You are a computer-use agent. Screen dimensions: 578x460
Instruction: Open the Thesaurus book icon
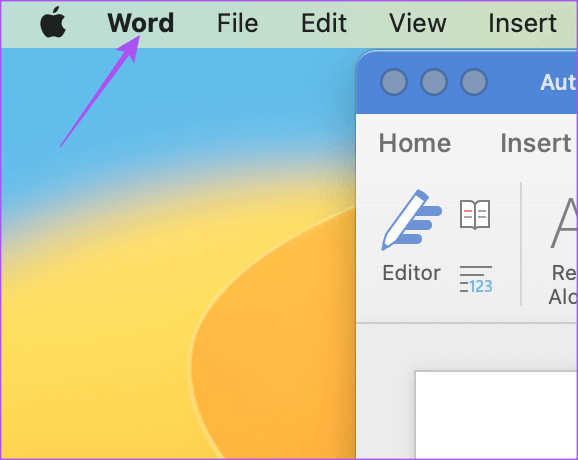pos(475,215)
